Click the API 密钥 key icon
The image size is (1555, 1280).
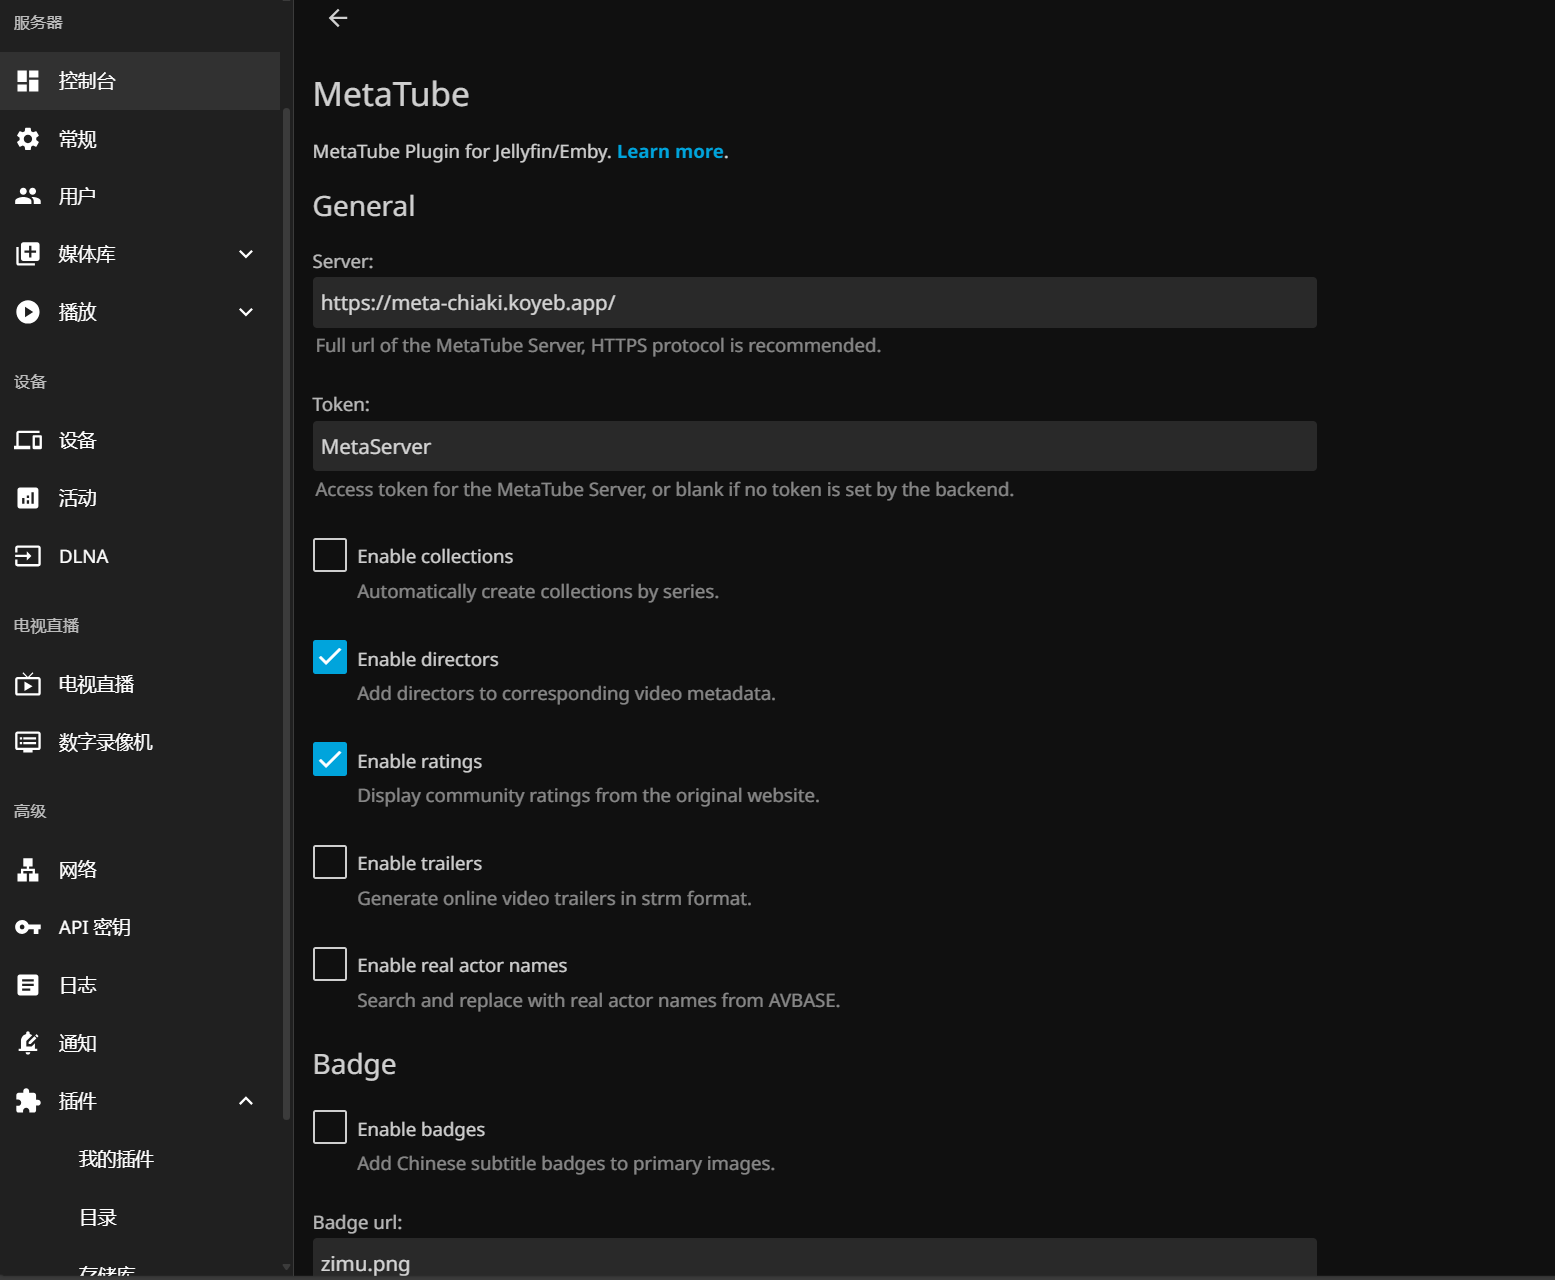pos(28,927)
